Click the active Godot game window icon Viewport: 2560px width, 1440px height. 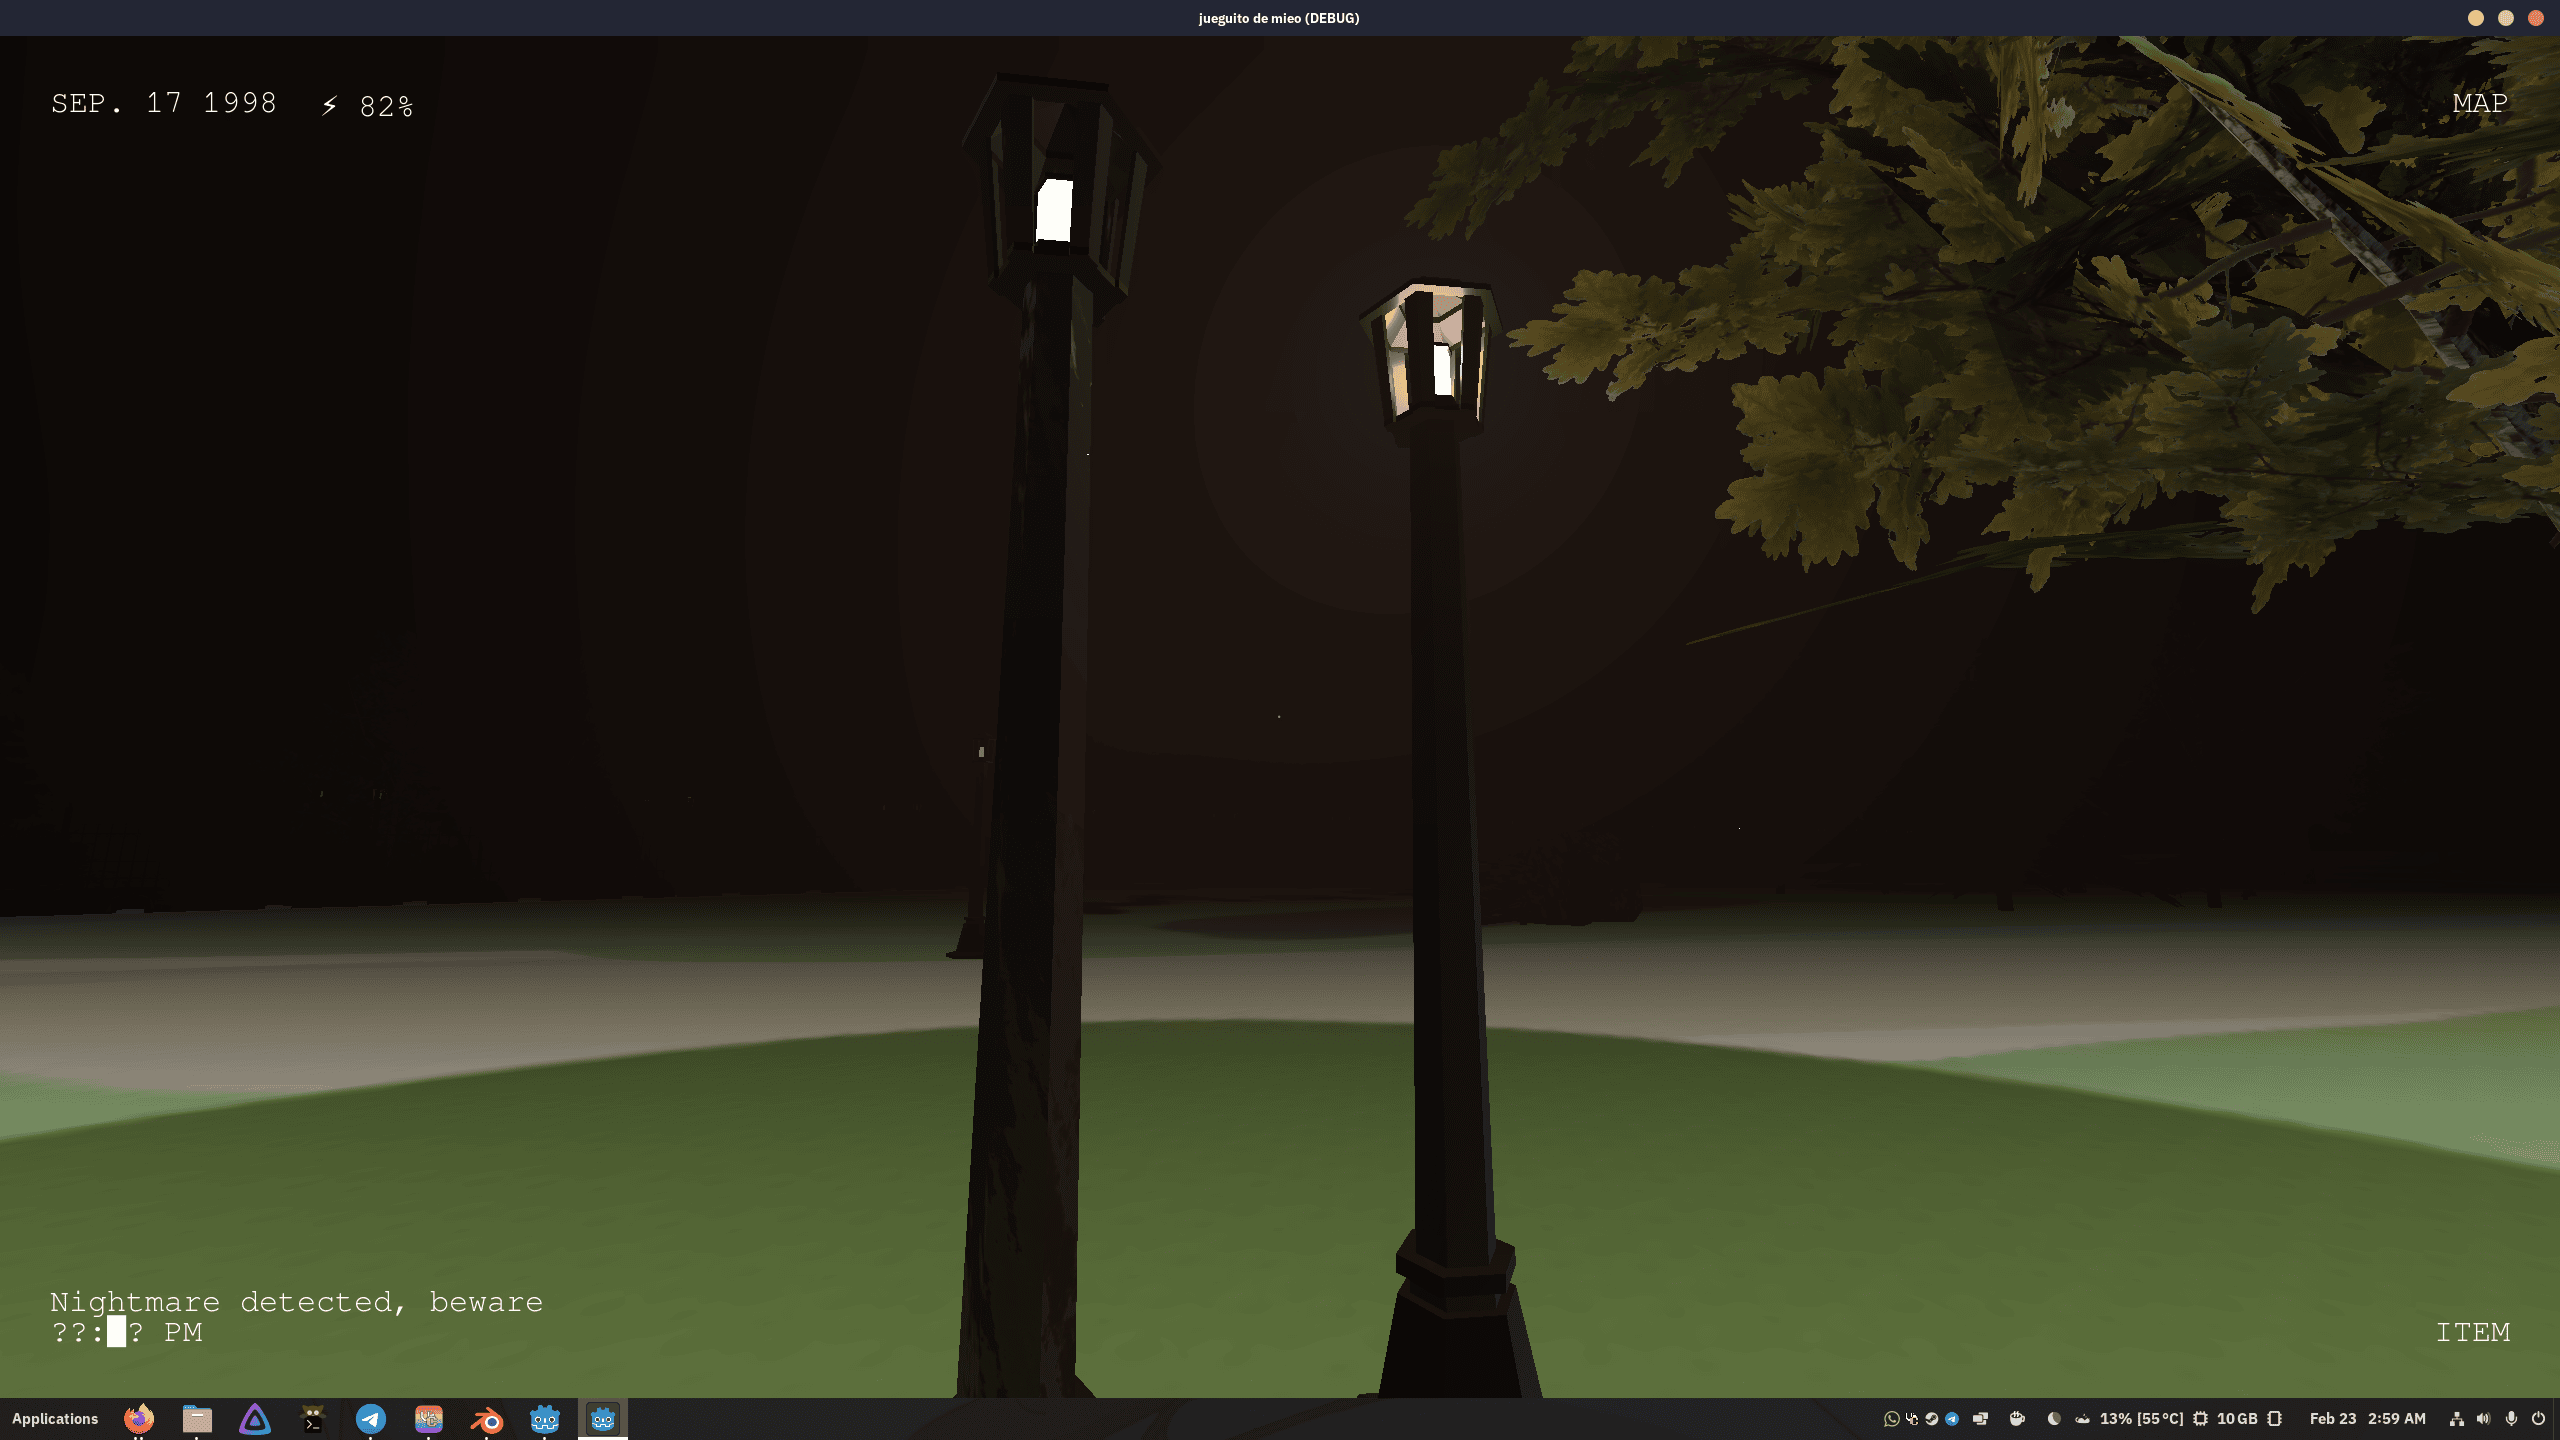tap(603, 1419)
